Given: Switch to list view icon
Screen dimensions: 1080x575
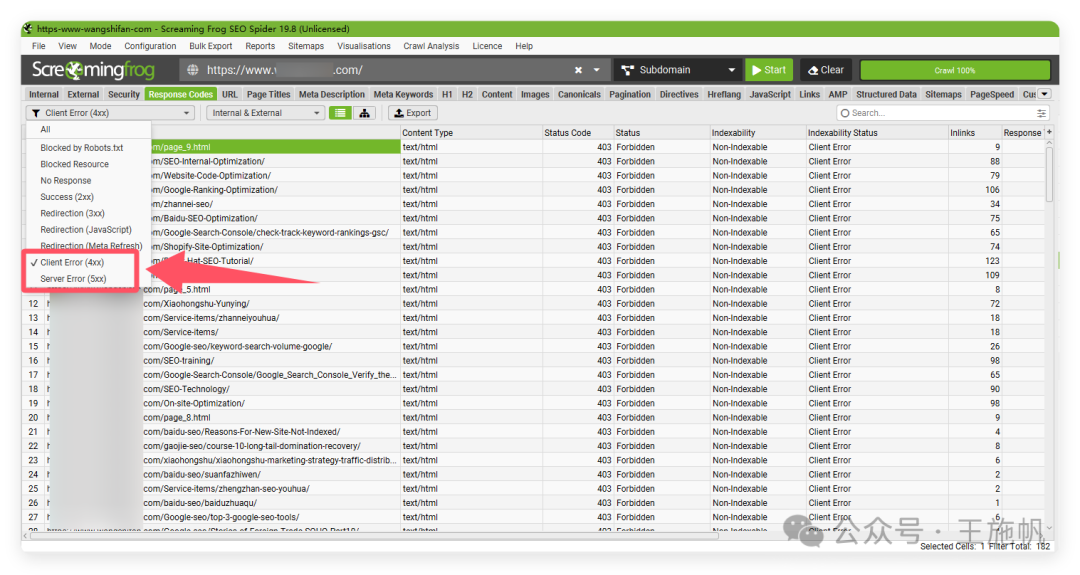Looking at the screenshot, I should click(x=340, y=113).
